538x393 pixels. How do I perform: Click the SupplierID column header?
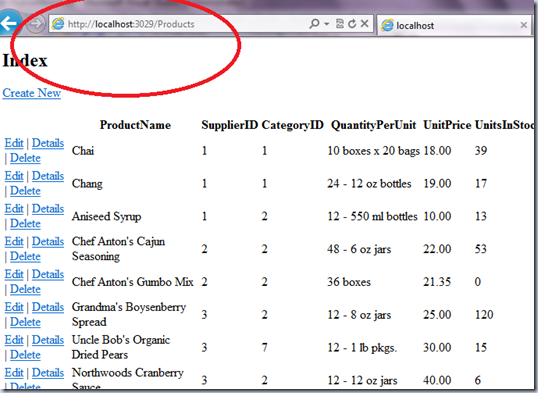[229, 125]
